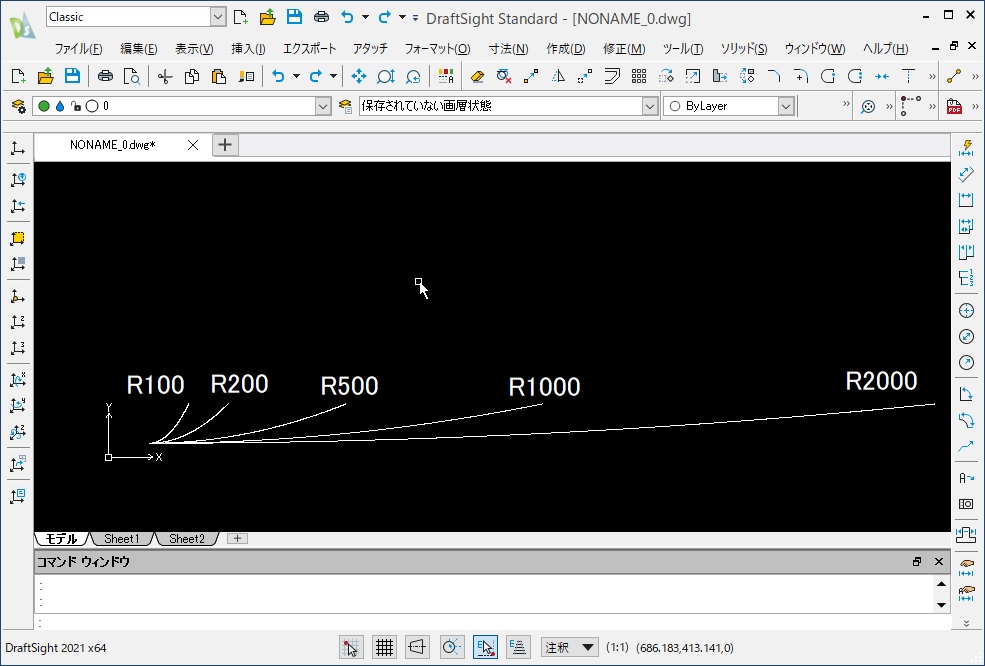Click the New document icon in standard toolbar
Viewport: 985px width, 666px height.
coord(18,77)
